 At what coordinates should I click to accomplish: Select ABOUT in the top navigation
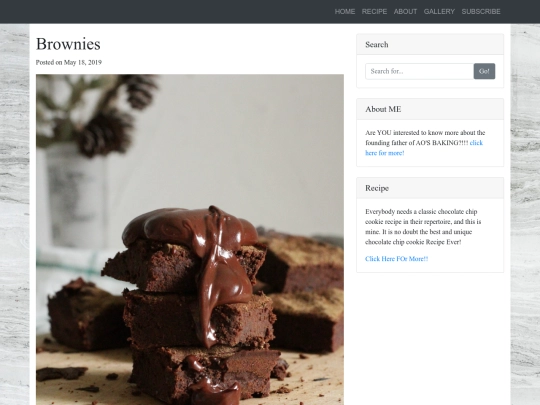405,12
